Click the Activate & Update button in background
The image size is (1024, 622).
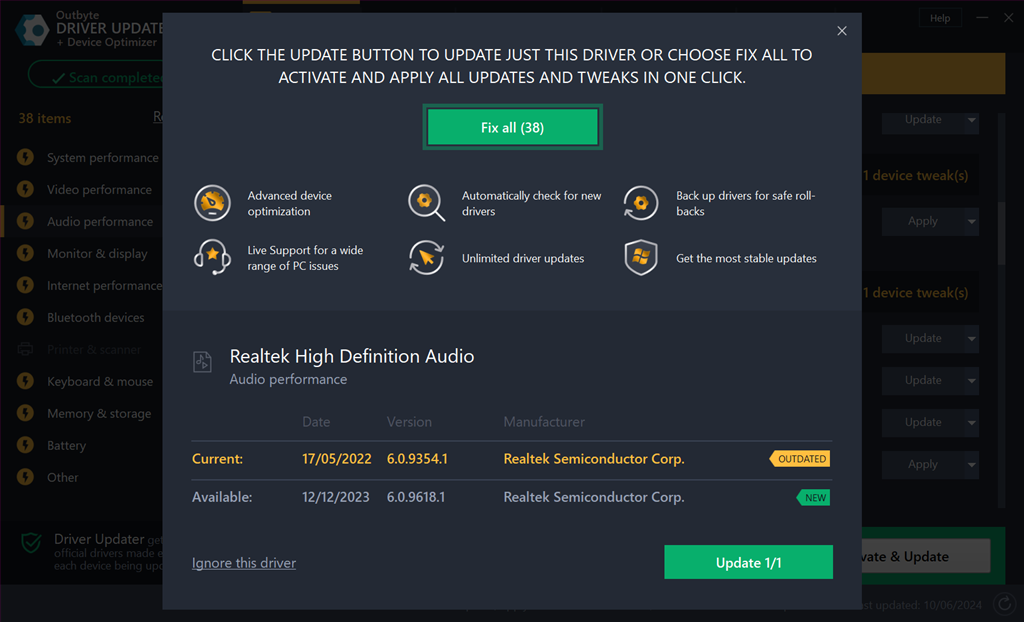click(925, 556)
